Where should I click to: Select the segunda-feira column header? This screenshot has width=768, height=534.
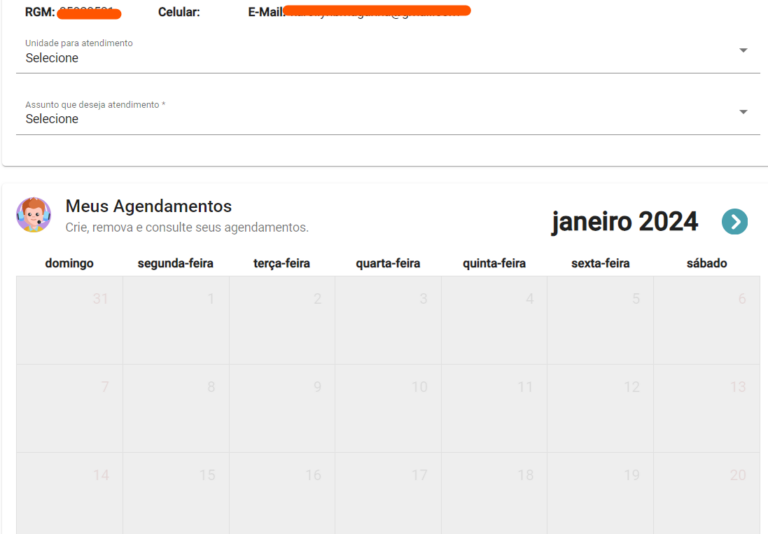point(176,264)
